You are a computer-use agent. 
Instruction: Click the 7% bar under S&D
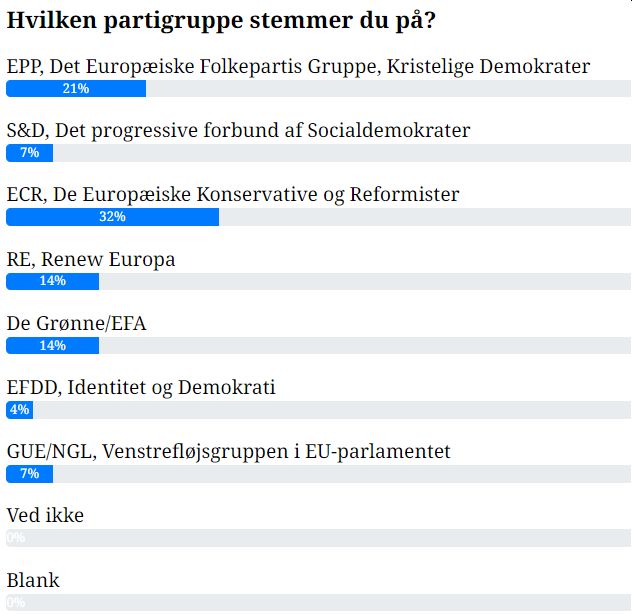pyautogui.click(x=29, y=153)
